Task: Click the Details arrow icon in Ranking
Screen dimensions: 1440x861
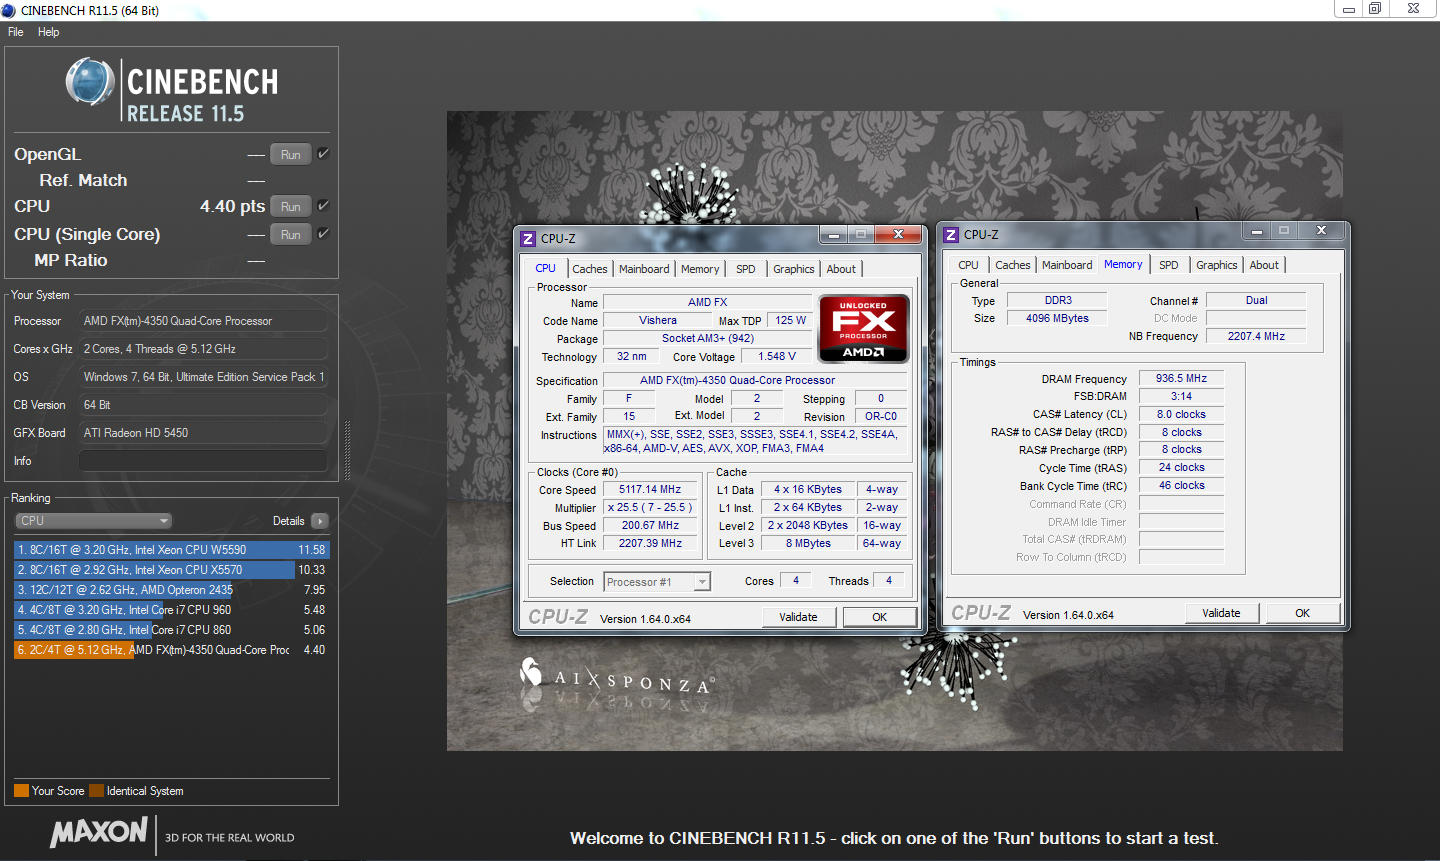Action: pyautogui.click(x=320, y=521)
